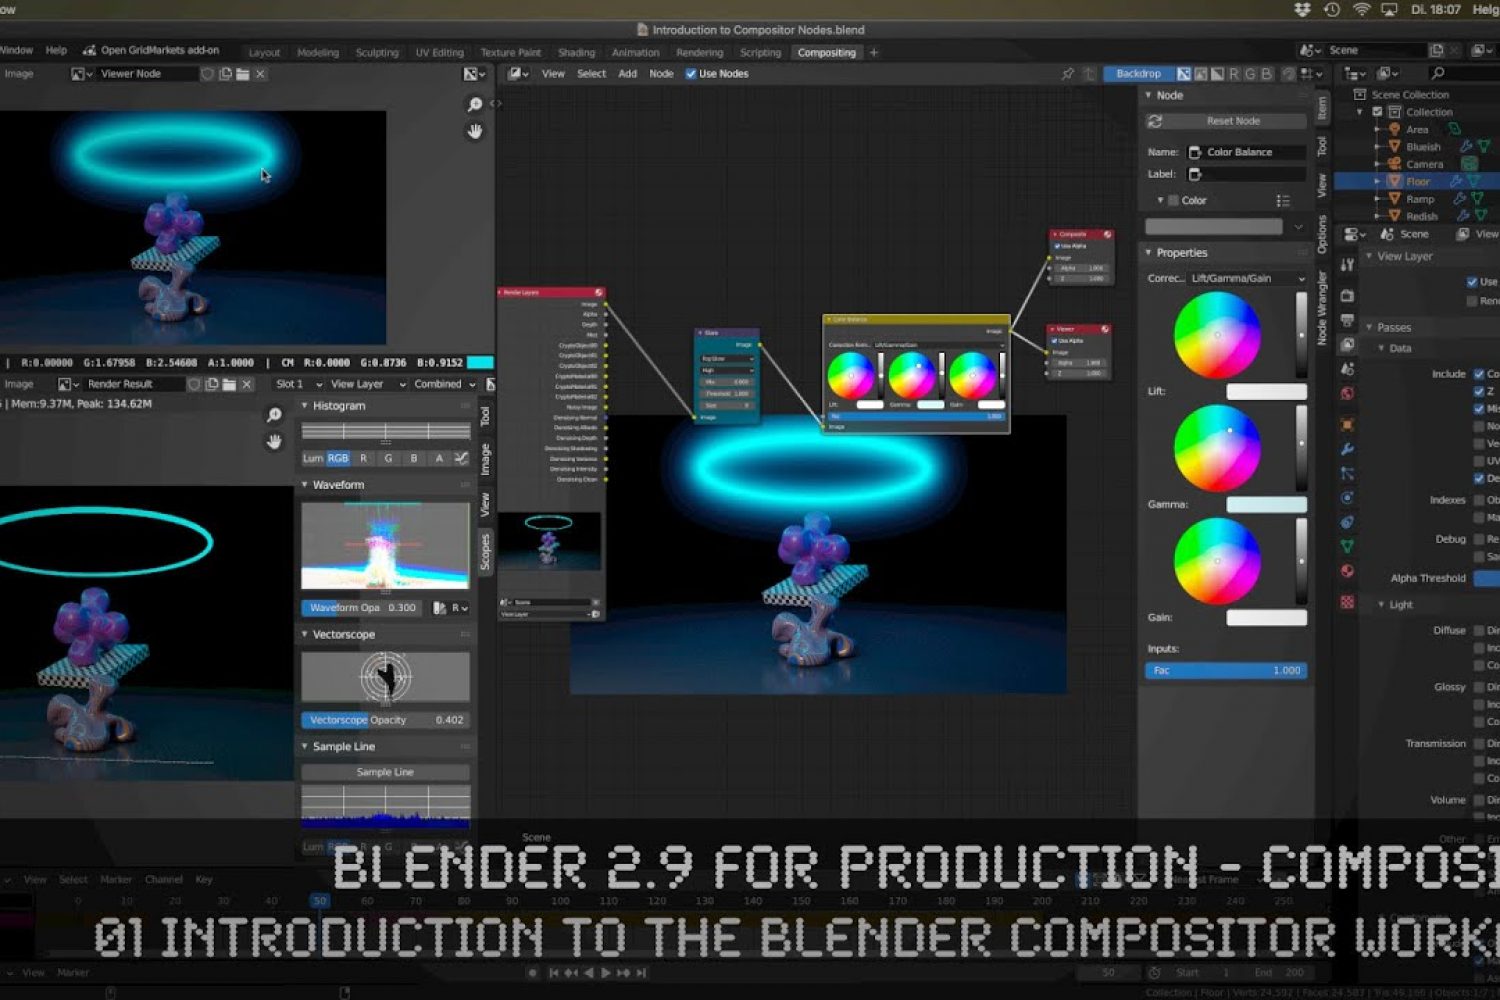Jump to timeline start playback control
This screenshot has height=1000, width=1500.
tap(553, 972)
